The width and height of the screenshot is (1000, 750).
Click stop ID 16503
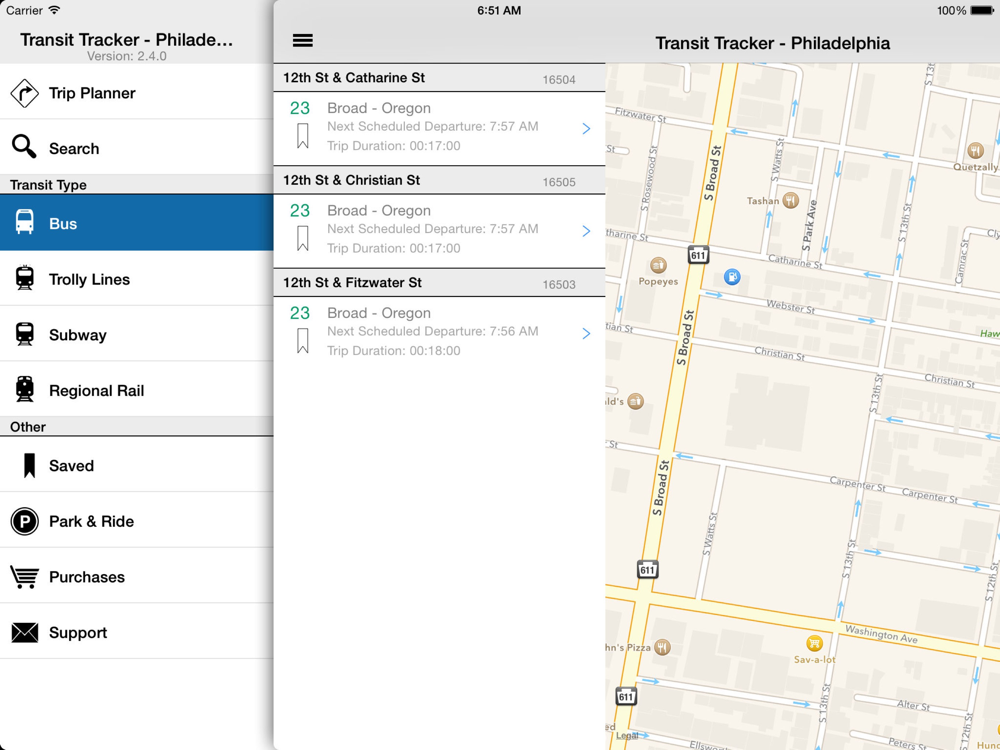coord(559,285)
